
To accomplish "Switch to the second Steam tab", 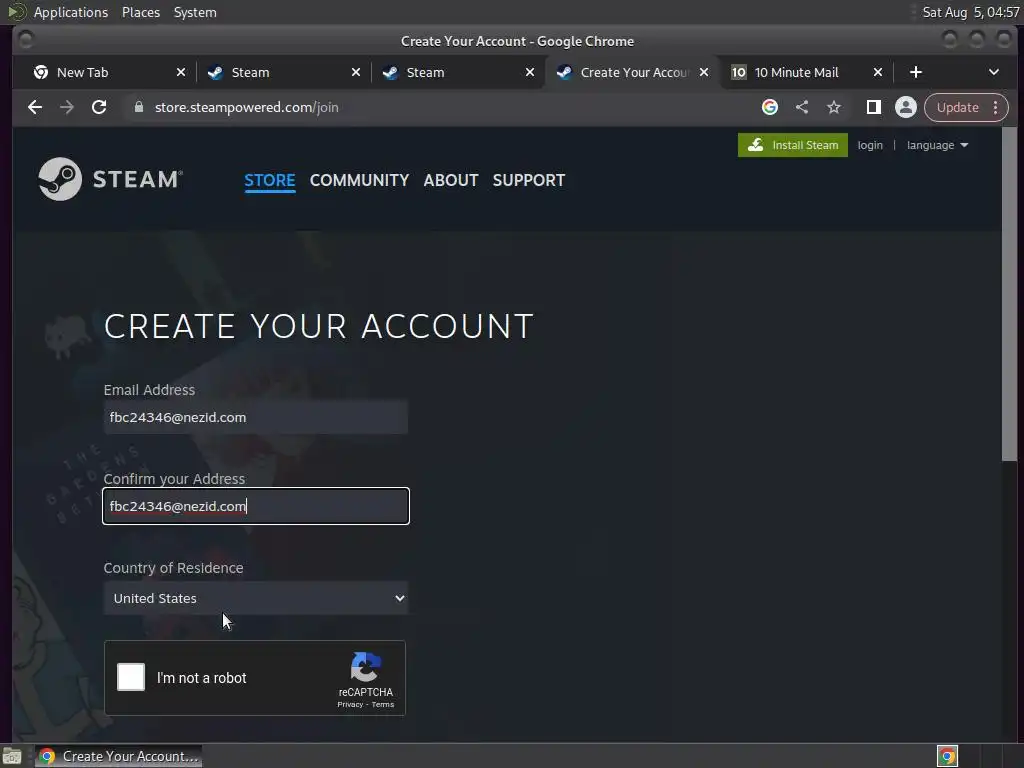I will point(457,72).
